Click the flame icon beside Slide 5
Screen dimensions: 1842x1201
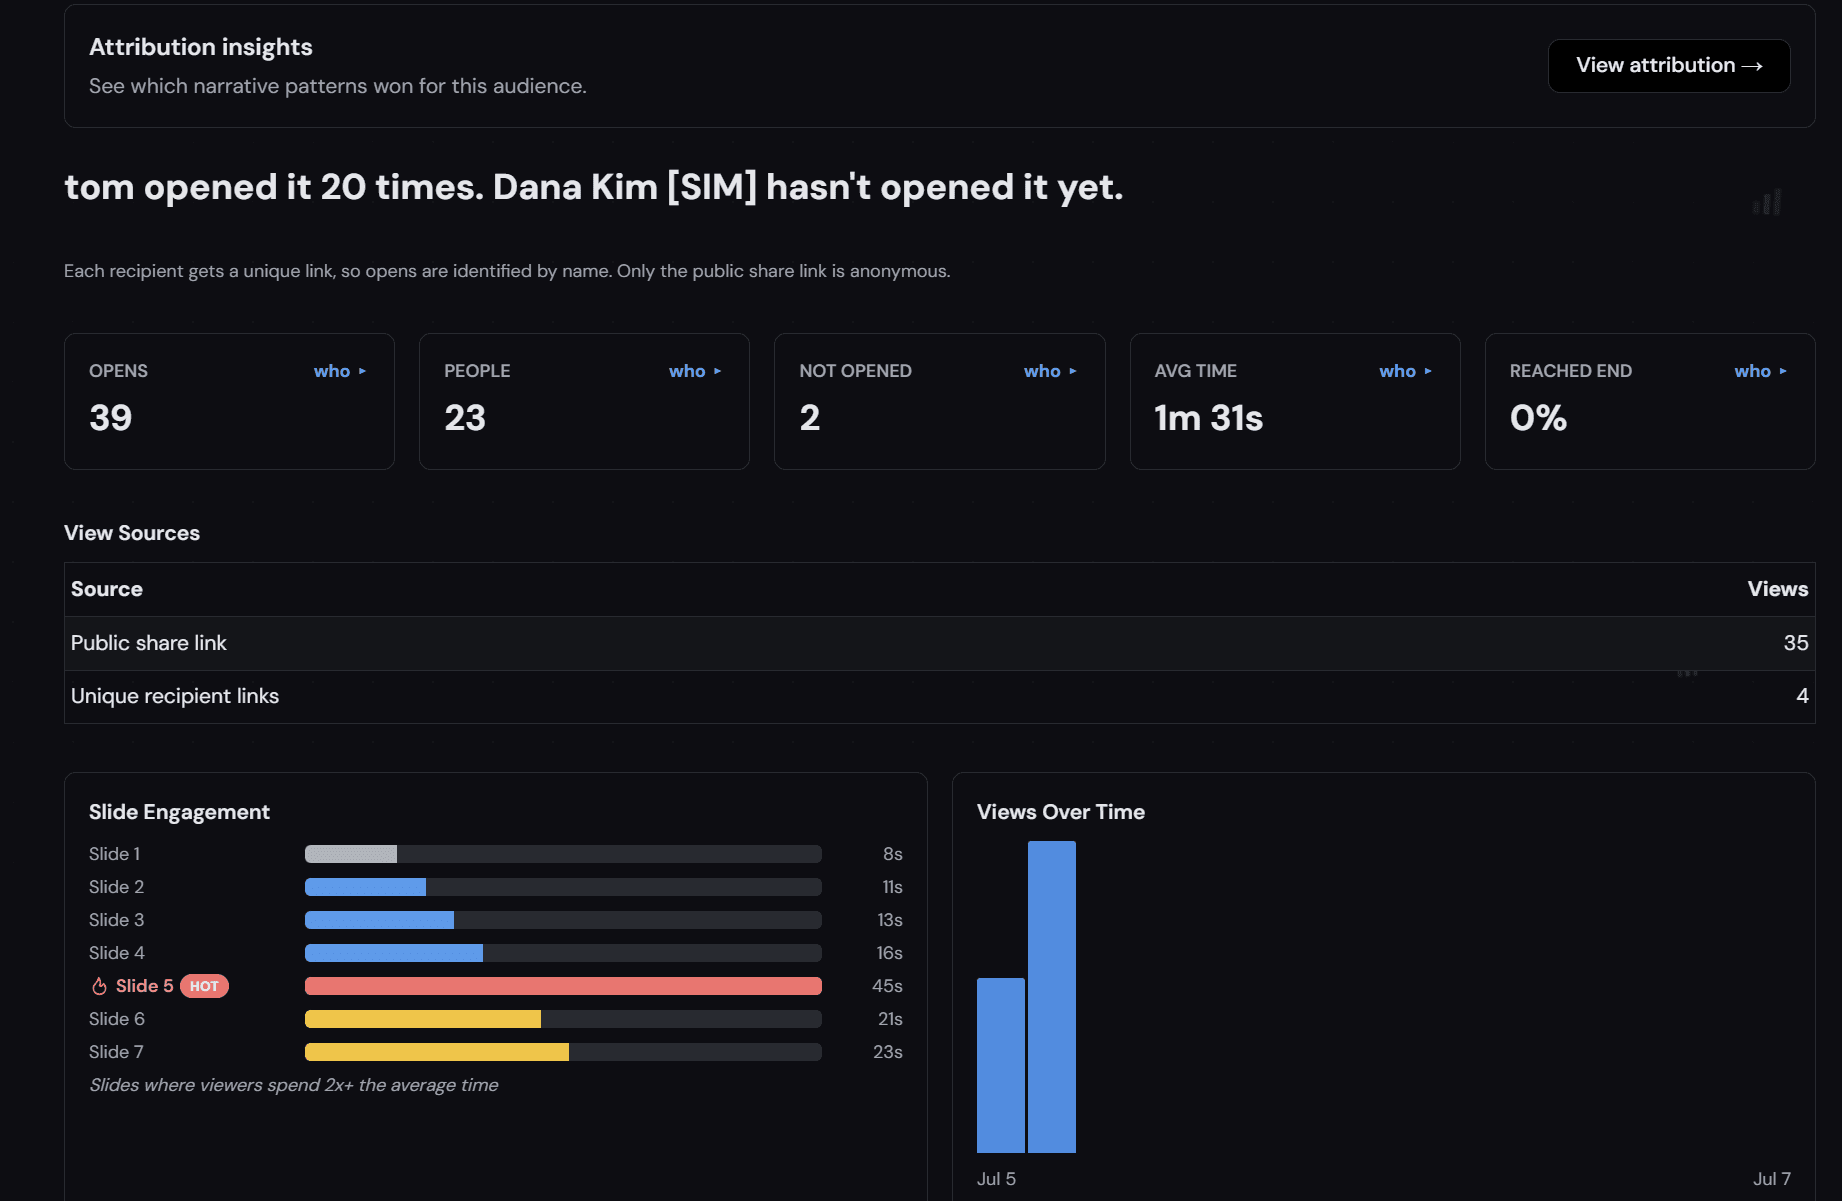99,986
